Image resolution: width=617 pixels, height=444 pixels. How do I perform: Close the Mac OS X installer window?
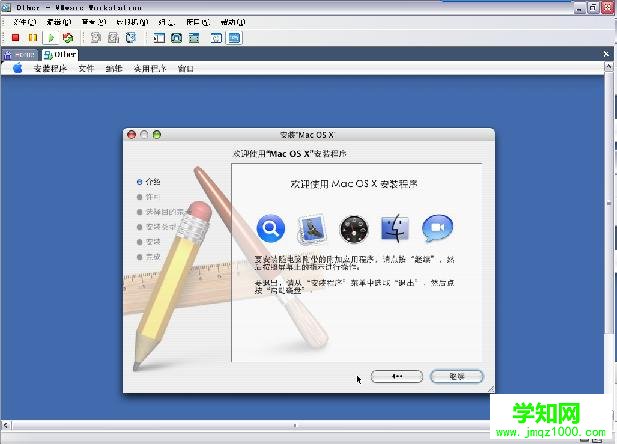click(131, 135)
